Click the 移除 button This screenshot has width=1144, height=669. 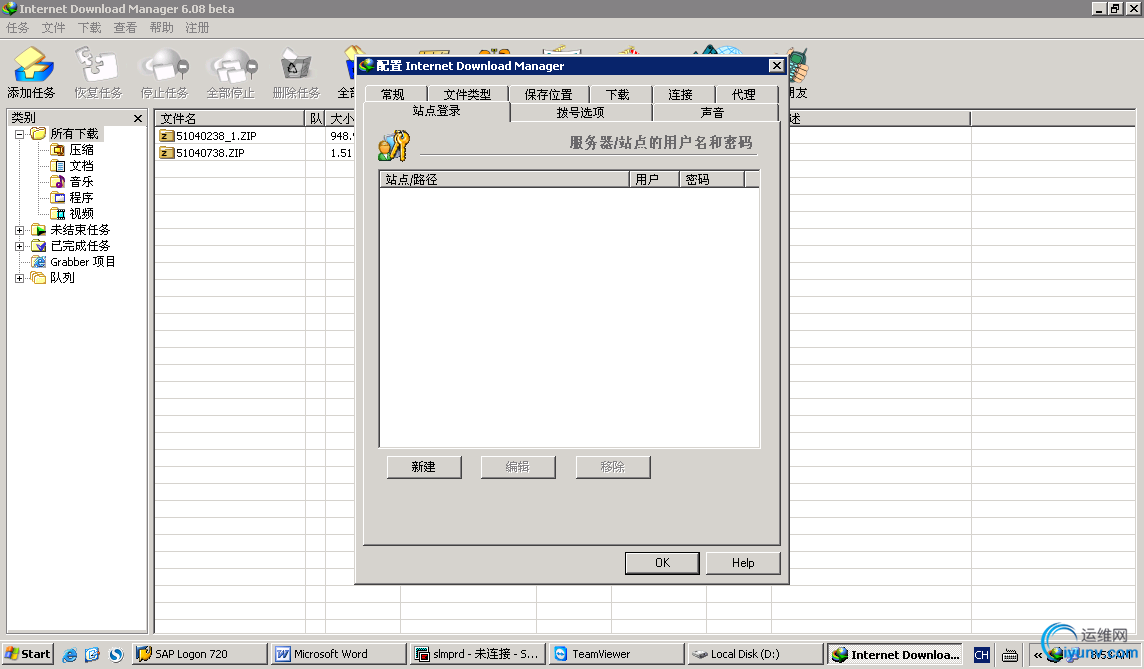click(613, 467)
